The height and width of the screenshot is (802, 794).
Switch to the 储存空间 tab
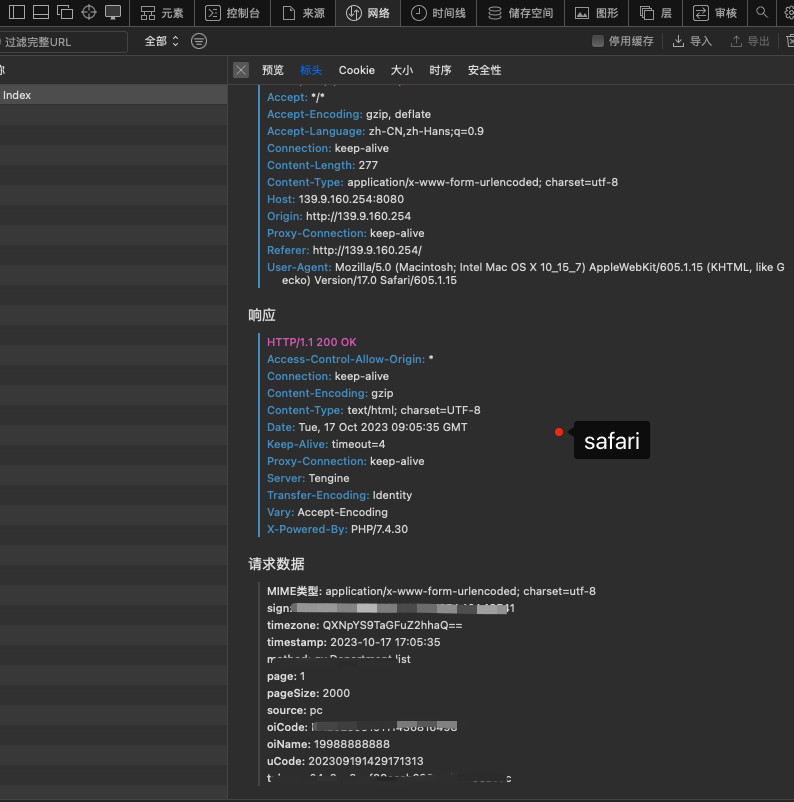(x=520, y=13)
